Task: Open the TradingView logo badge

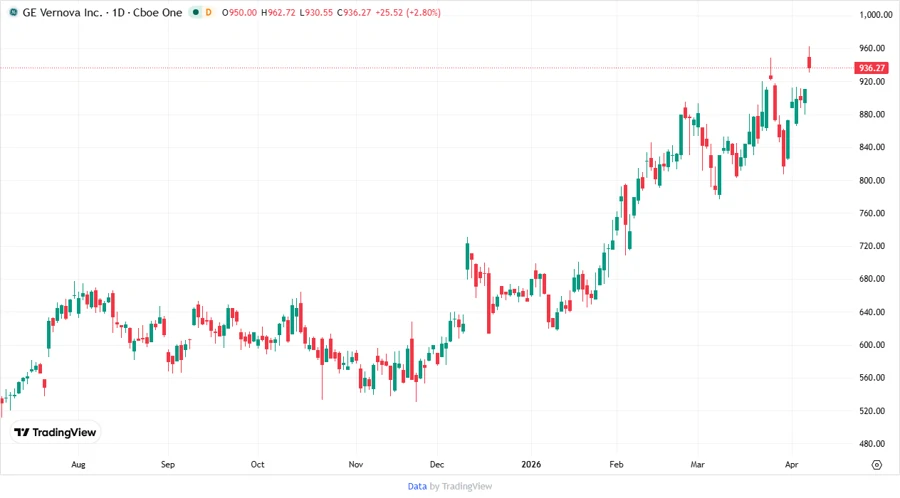Action: [55, 432]
